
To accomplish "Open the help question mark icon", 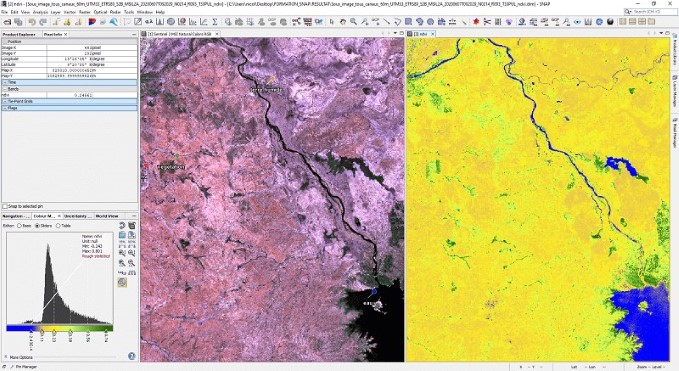I will point(132,356).
